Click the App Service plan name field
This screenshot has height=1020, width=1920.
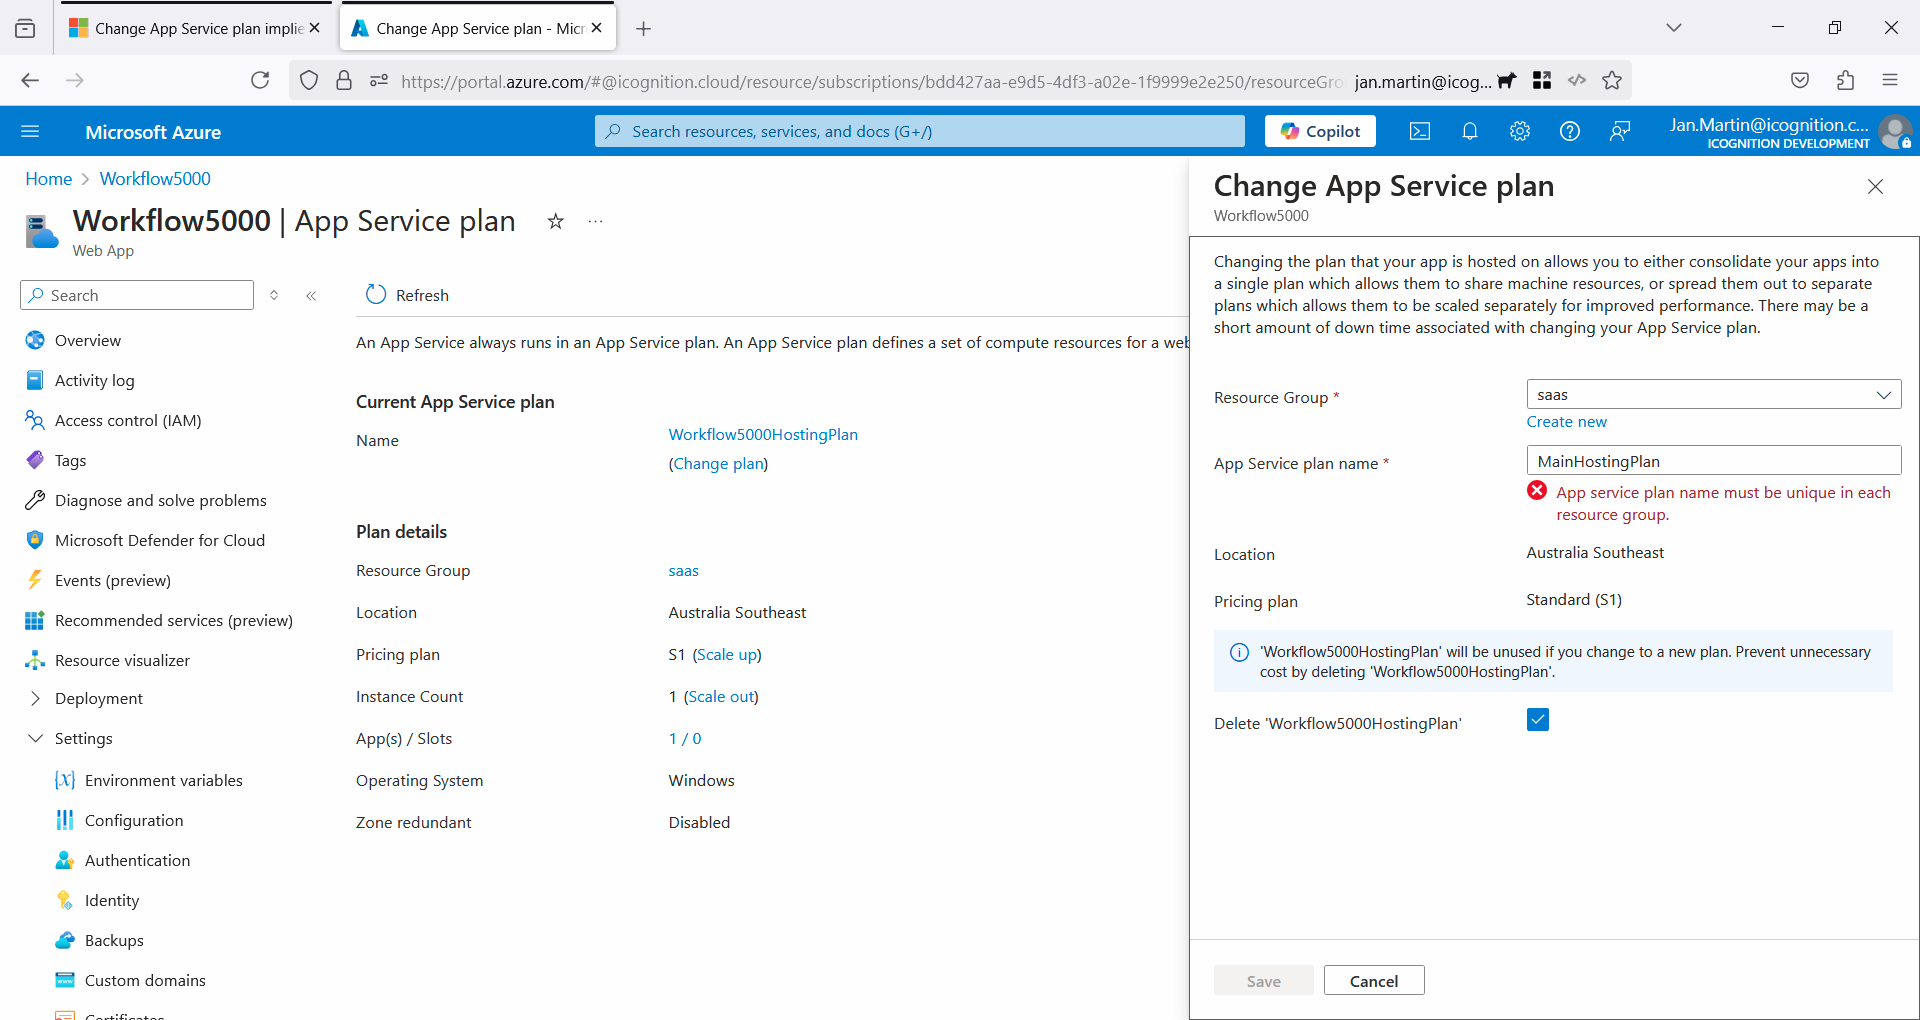pyautogui.click(x=1713, y=461)
